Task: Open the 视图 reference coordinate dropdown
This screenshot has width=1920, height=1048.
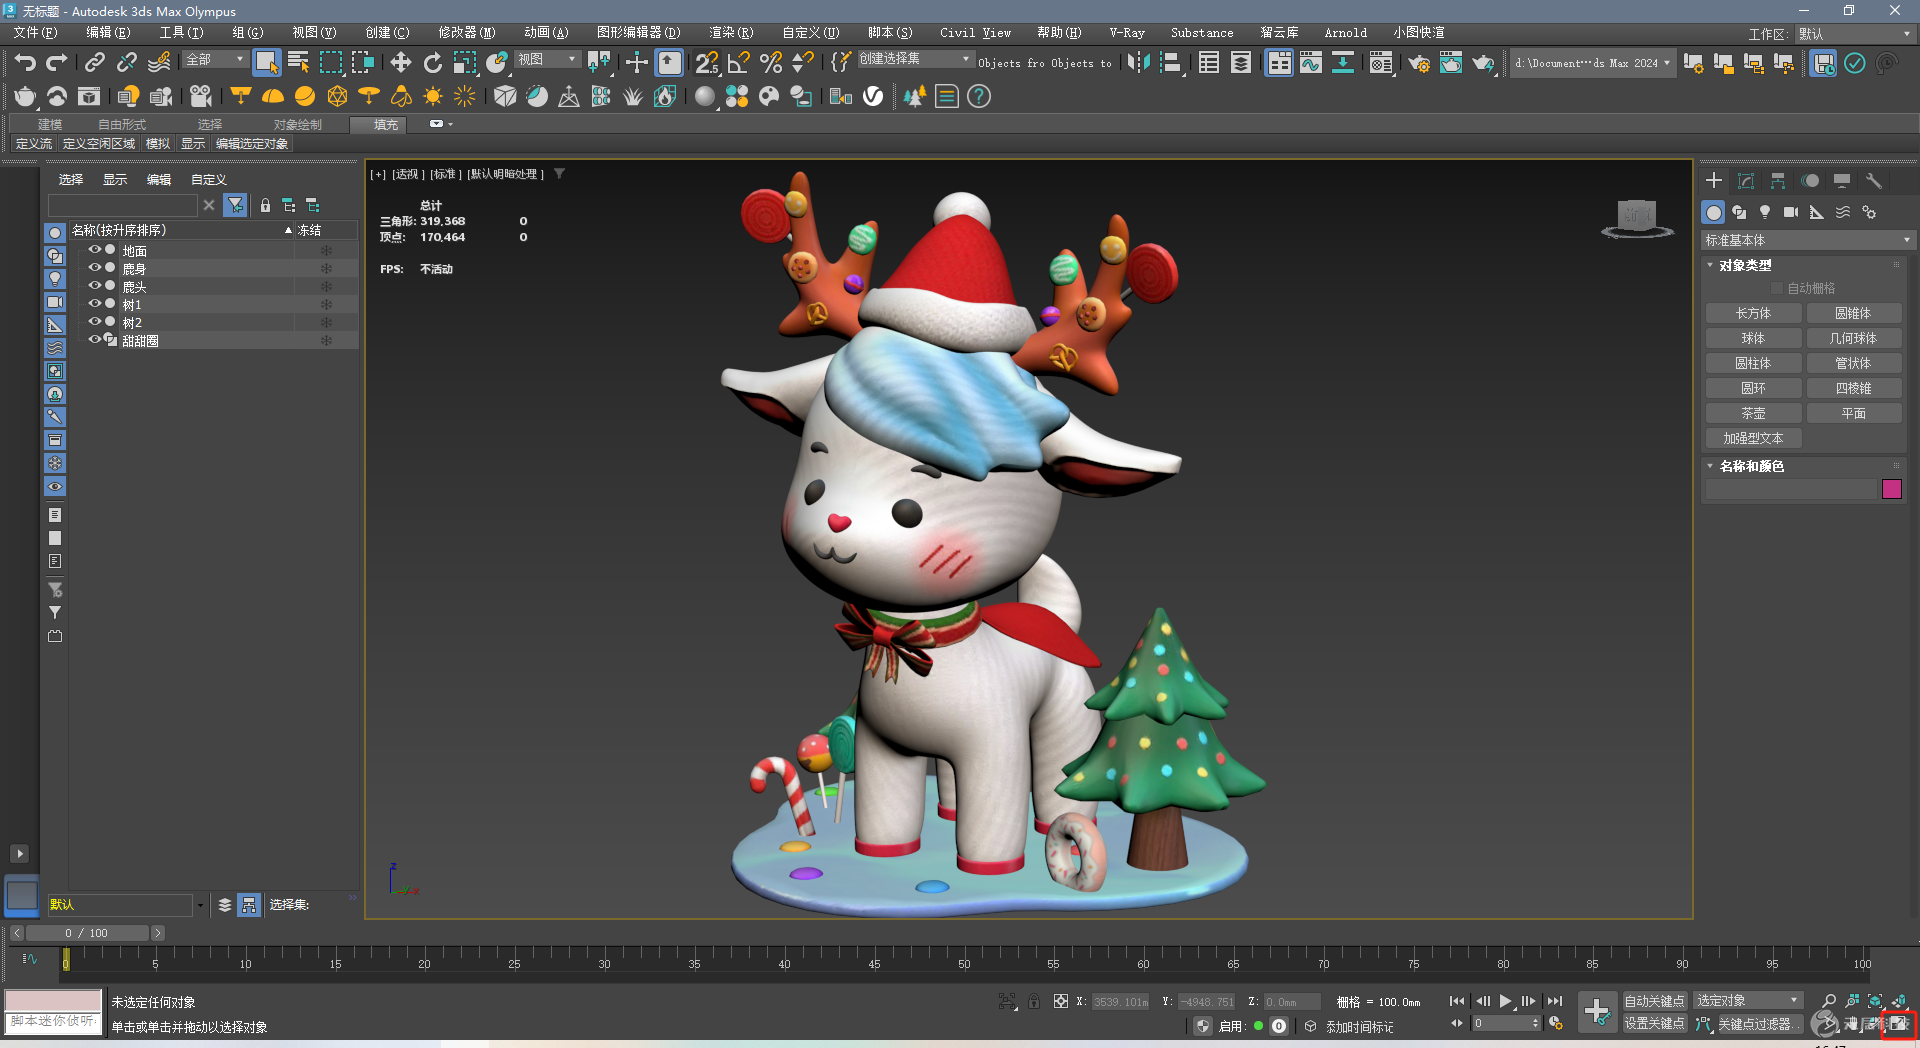Action: [x=547, y=60]
